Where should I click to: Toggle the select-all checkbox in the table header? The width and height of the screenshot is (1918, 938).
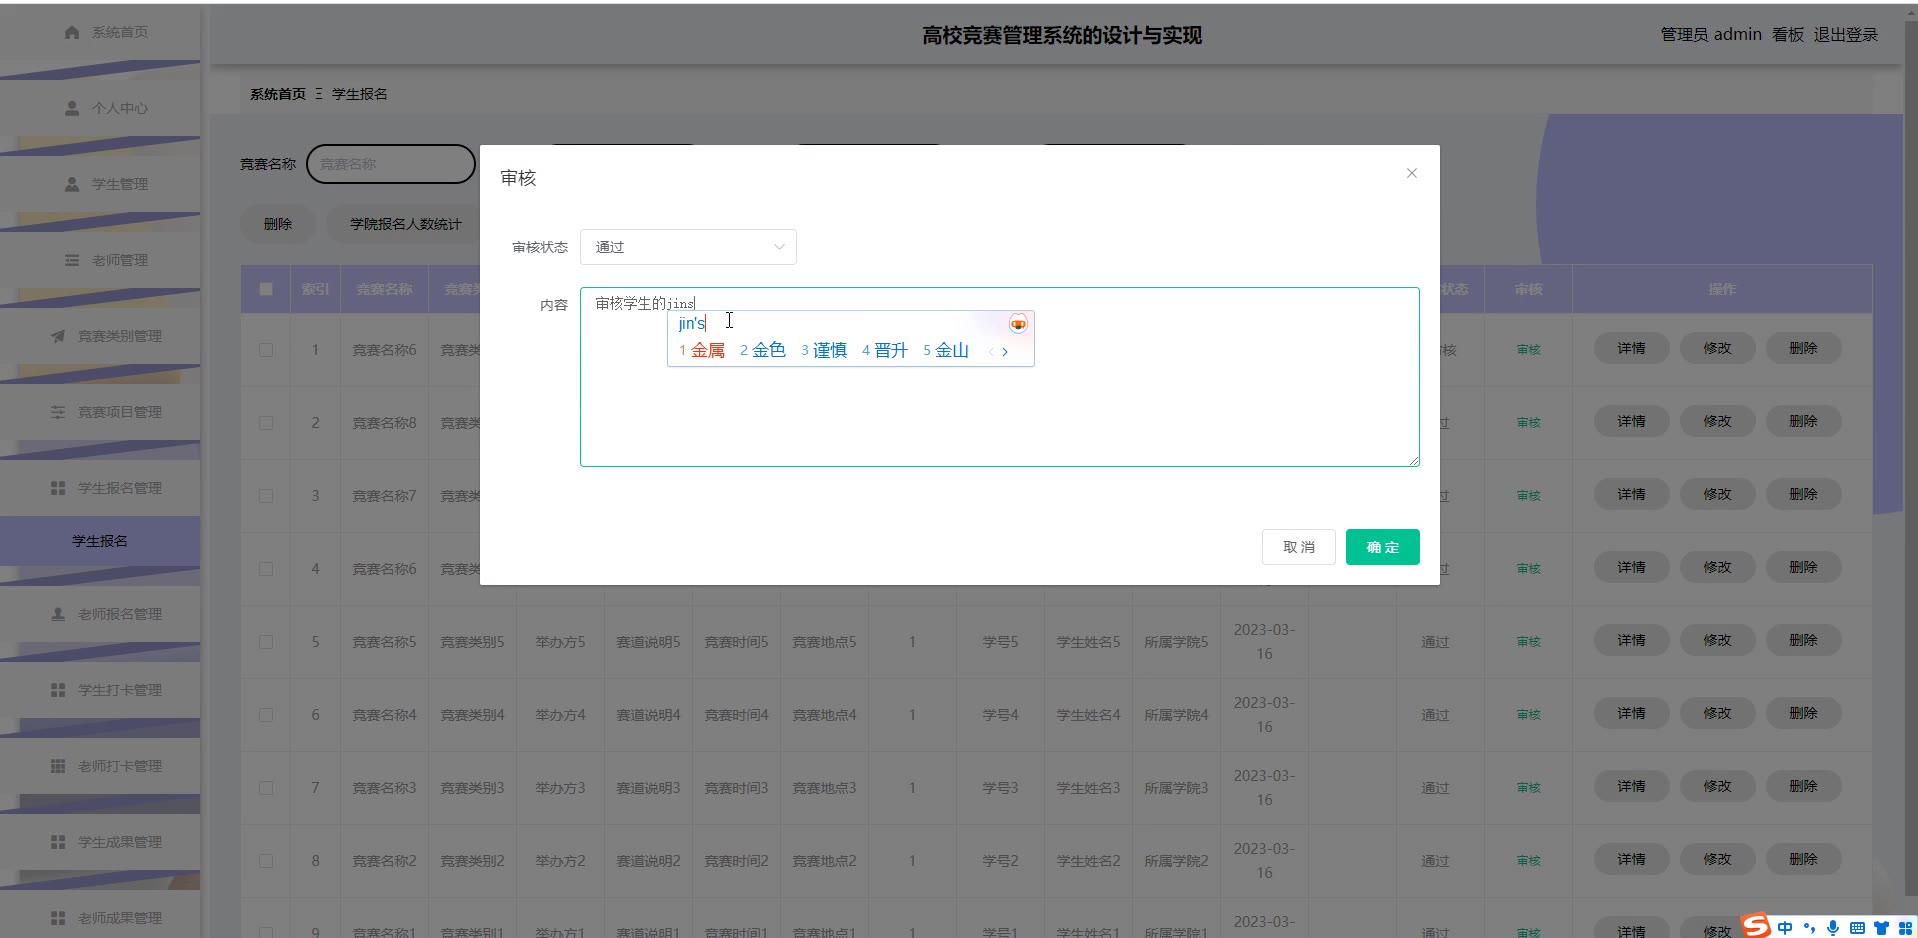coord(266,289)
